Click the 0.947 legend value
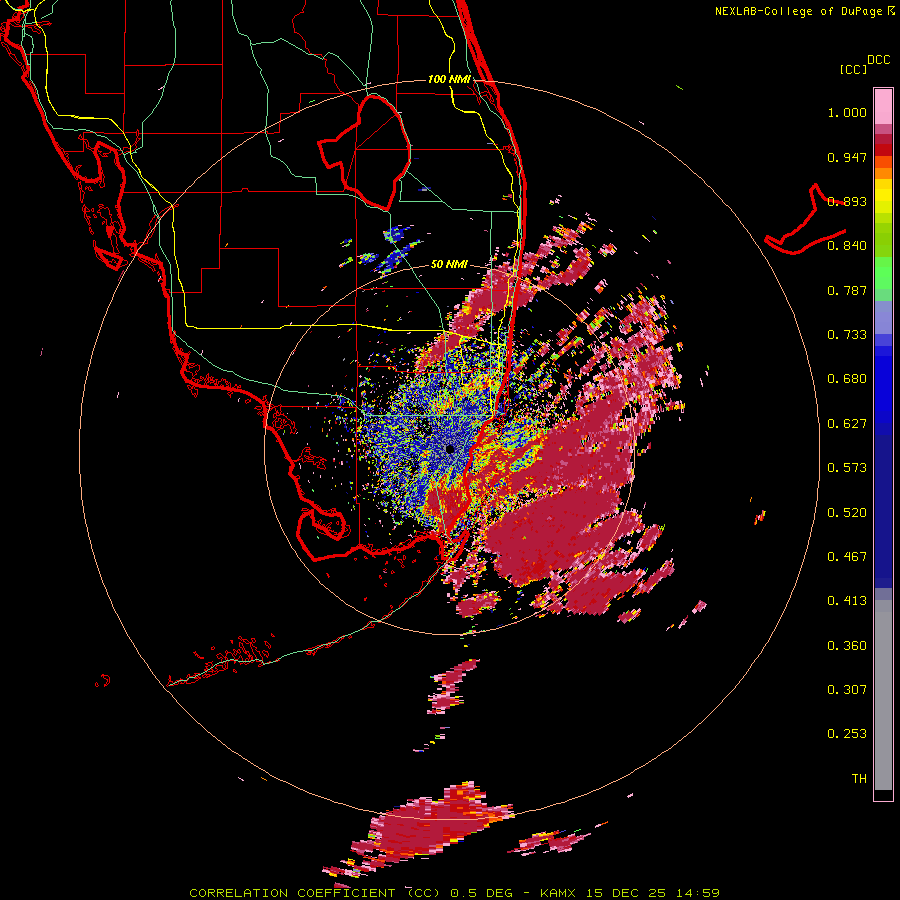900x900 pixels. pos(847,157)
